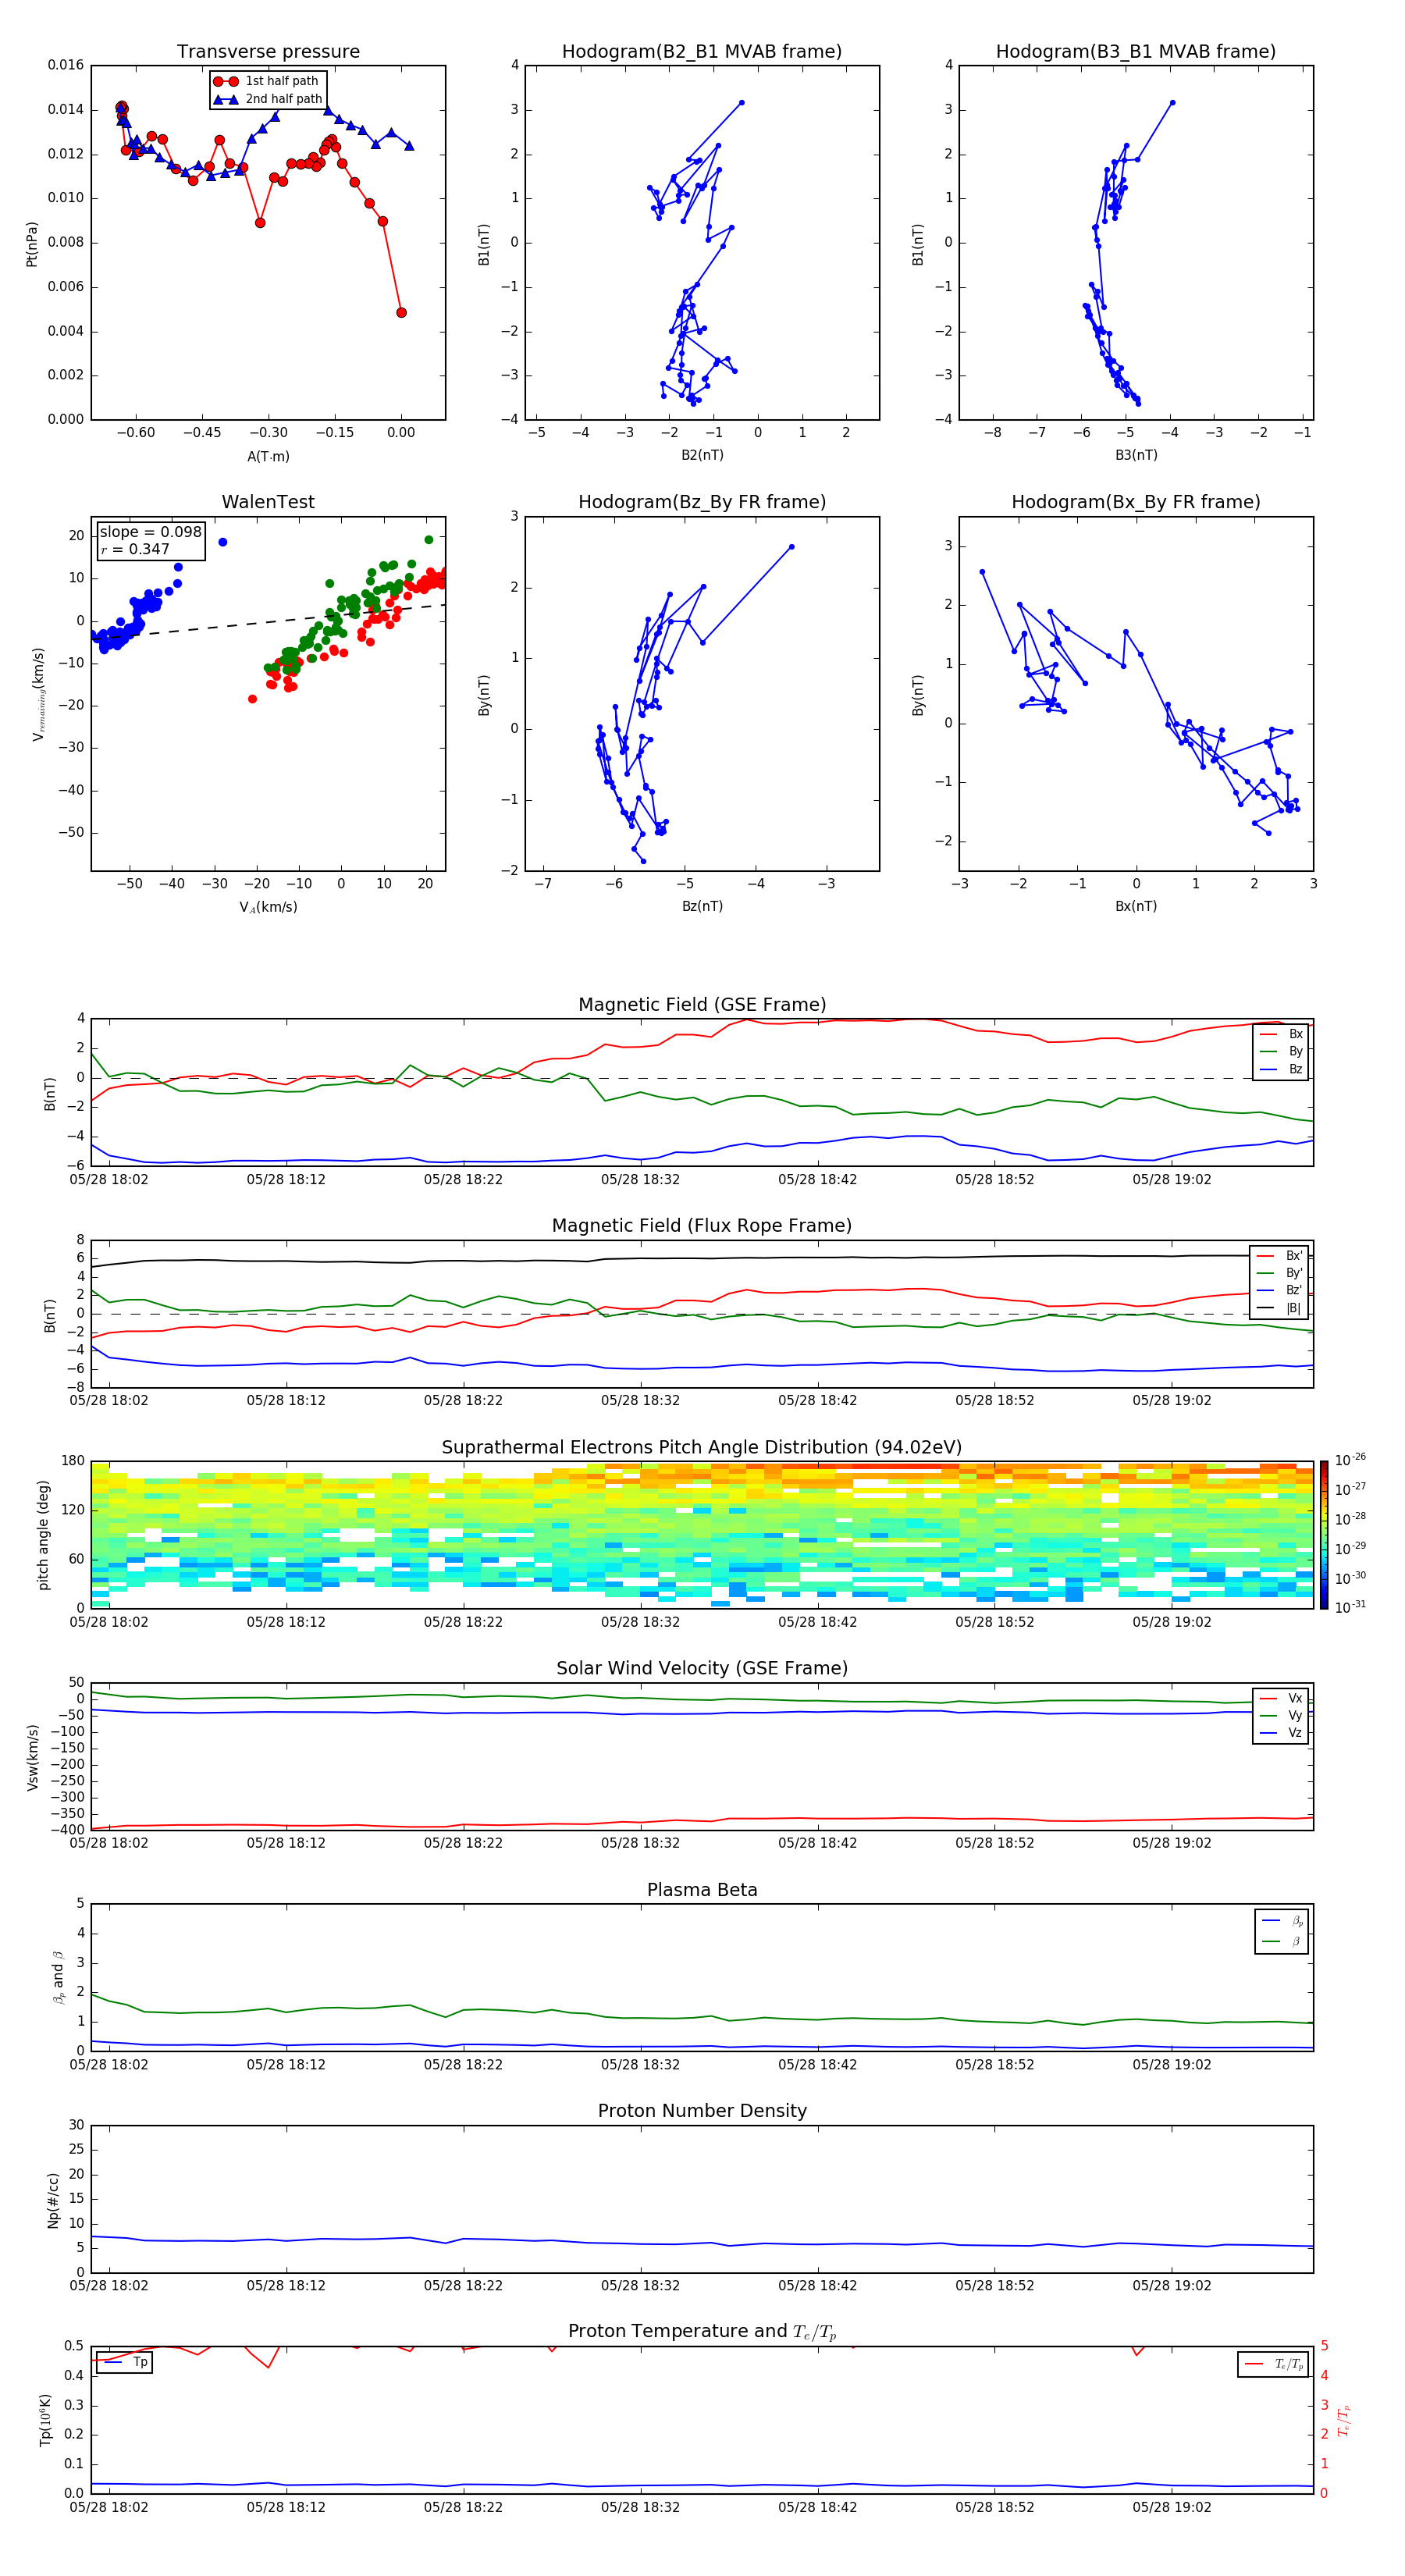Click the 'Proton Temperature and Te/Tp' title
Screen dimensions: 1405x2576
(702, 2332)
